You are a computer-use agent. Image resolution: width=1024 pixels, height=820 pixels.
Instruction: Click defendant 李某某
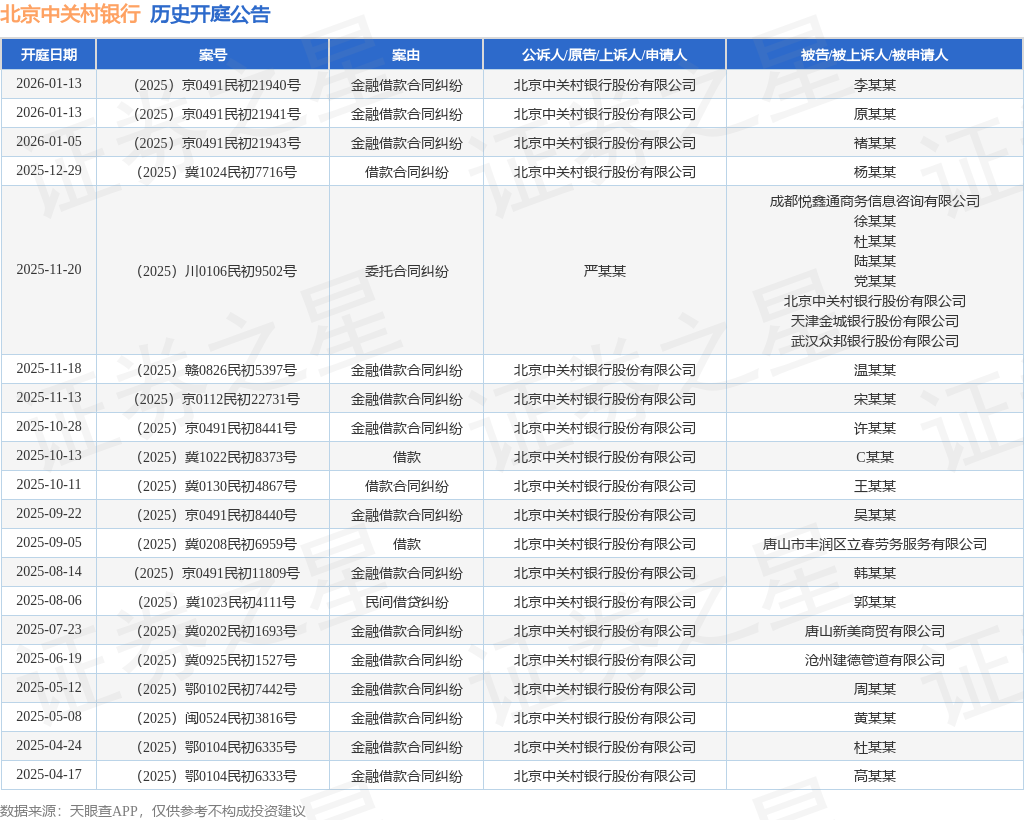[874, 85]
